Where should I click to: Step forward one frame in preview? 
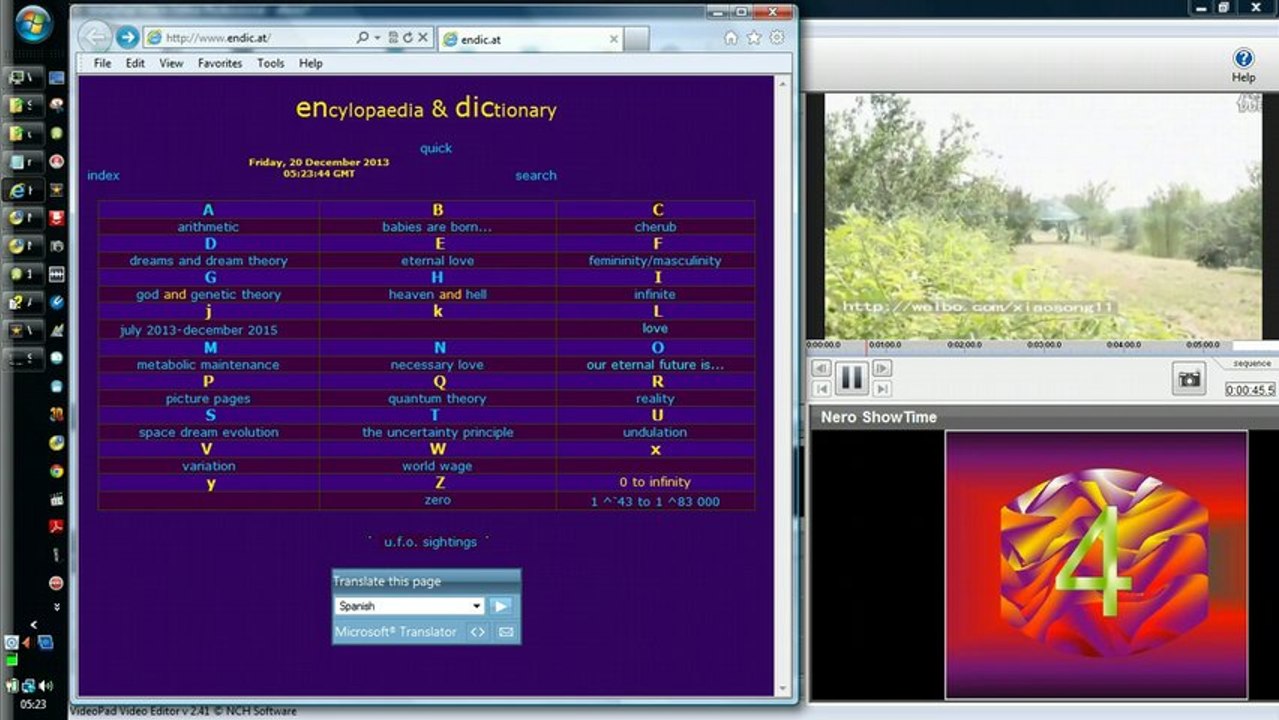coord(882,369)
